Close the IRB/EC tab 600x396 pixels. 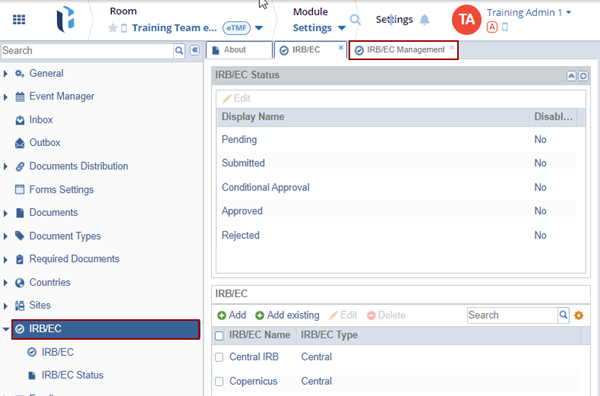pyautogui.click(x=341, y=47)
